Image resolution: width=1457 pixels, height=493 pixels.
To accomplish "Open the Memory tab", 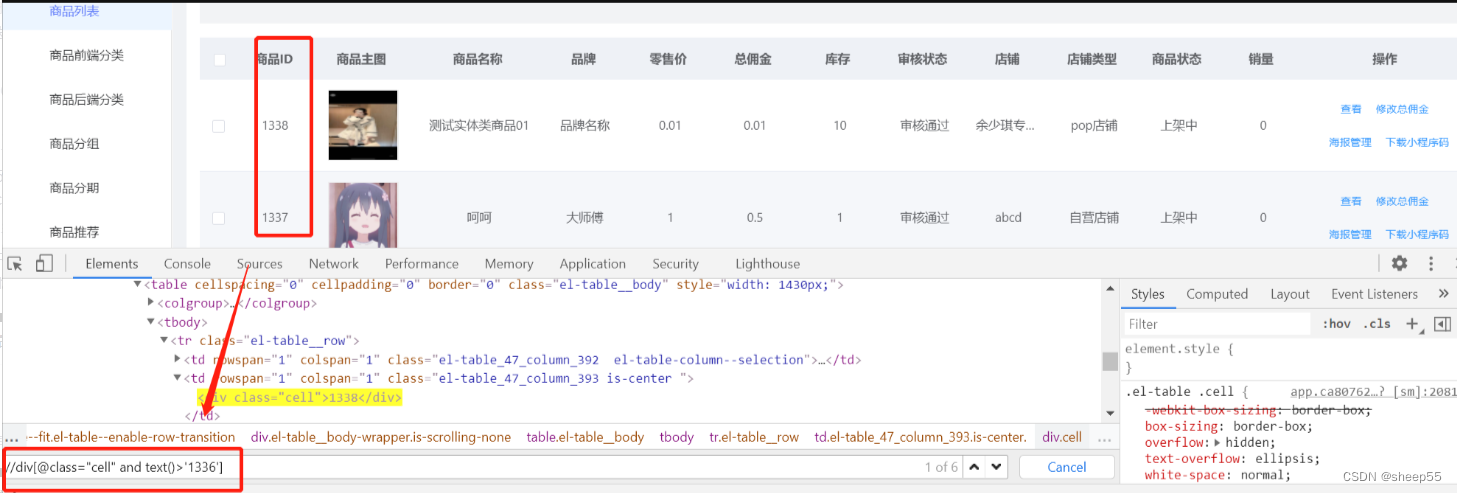I will [x=509, y=264].
